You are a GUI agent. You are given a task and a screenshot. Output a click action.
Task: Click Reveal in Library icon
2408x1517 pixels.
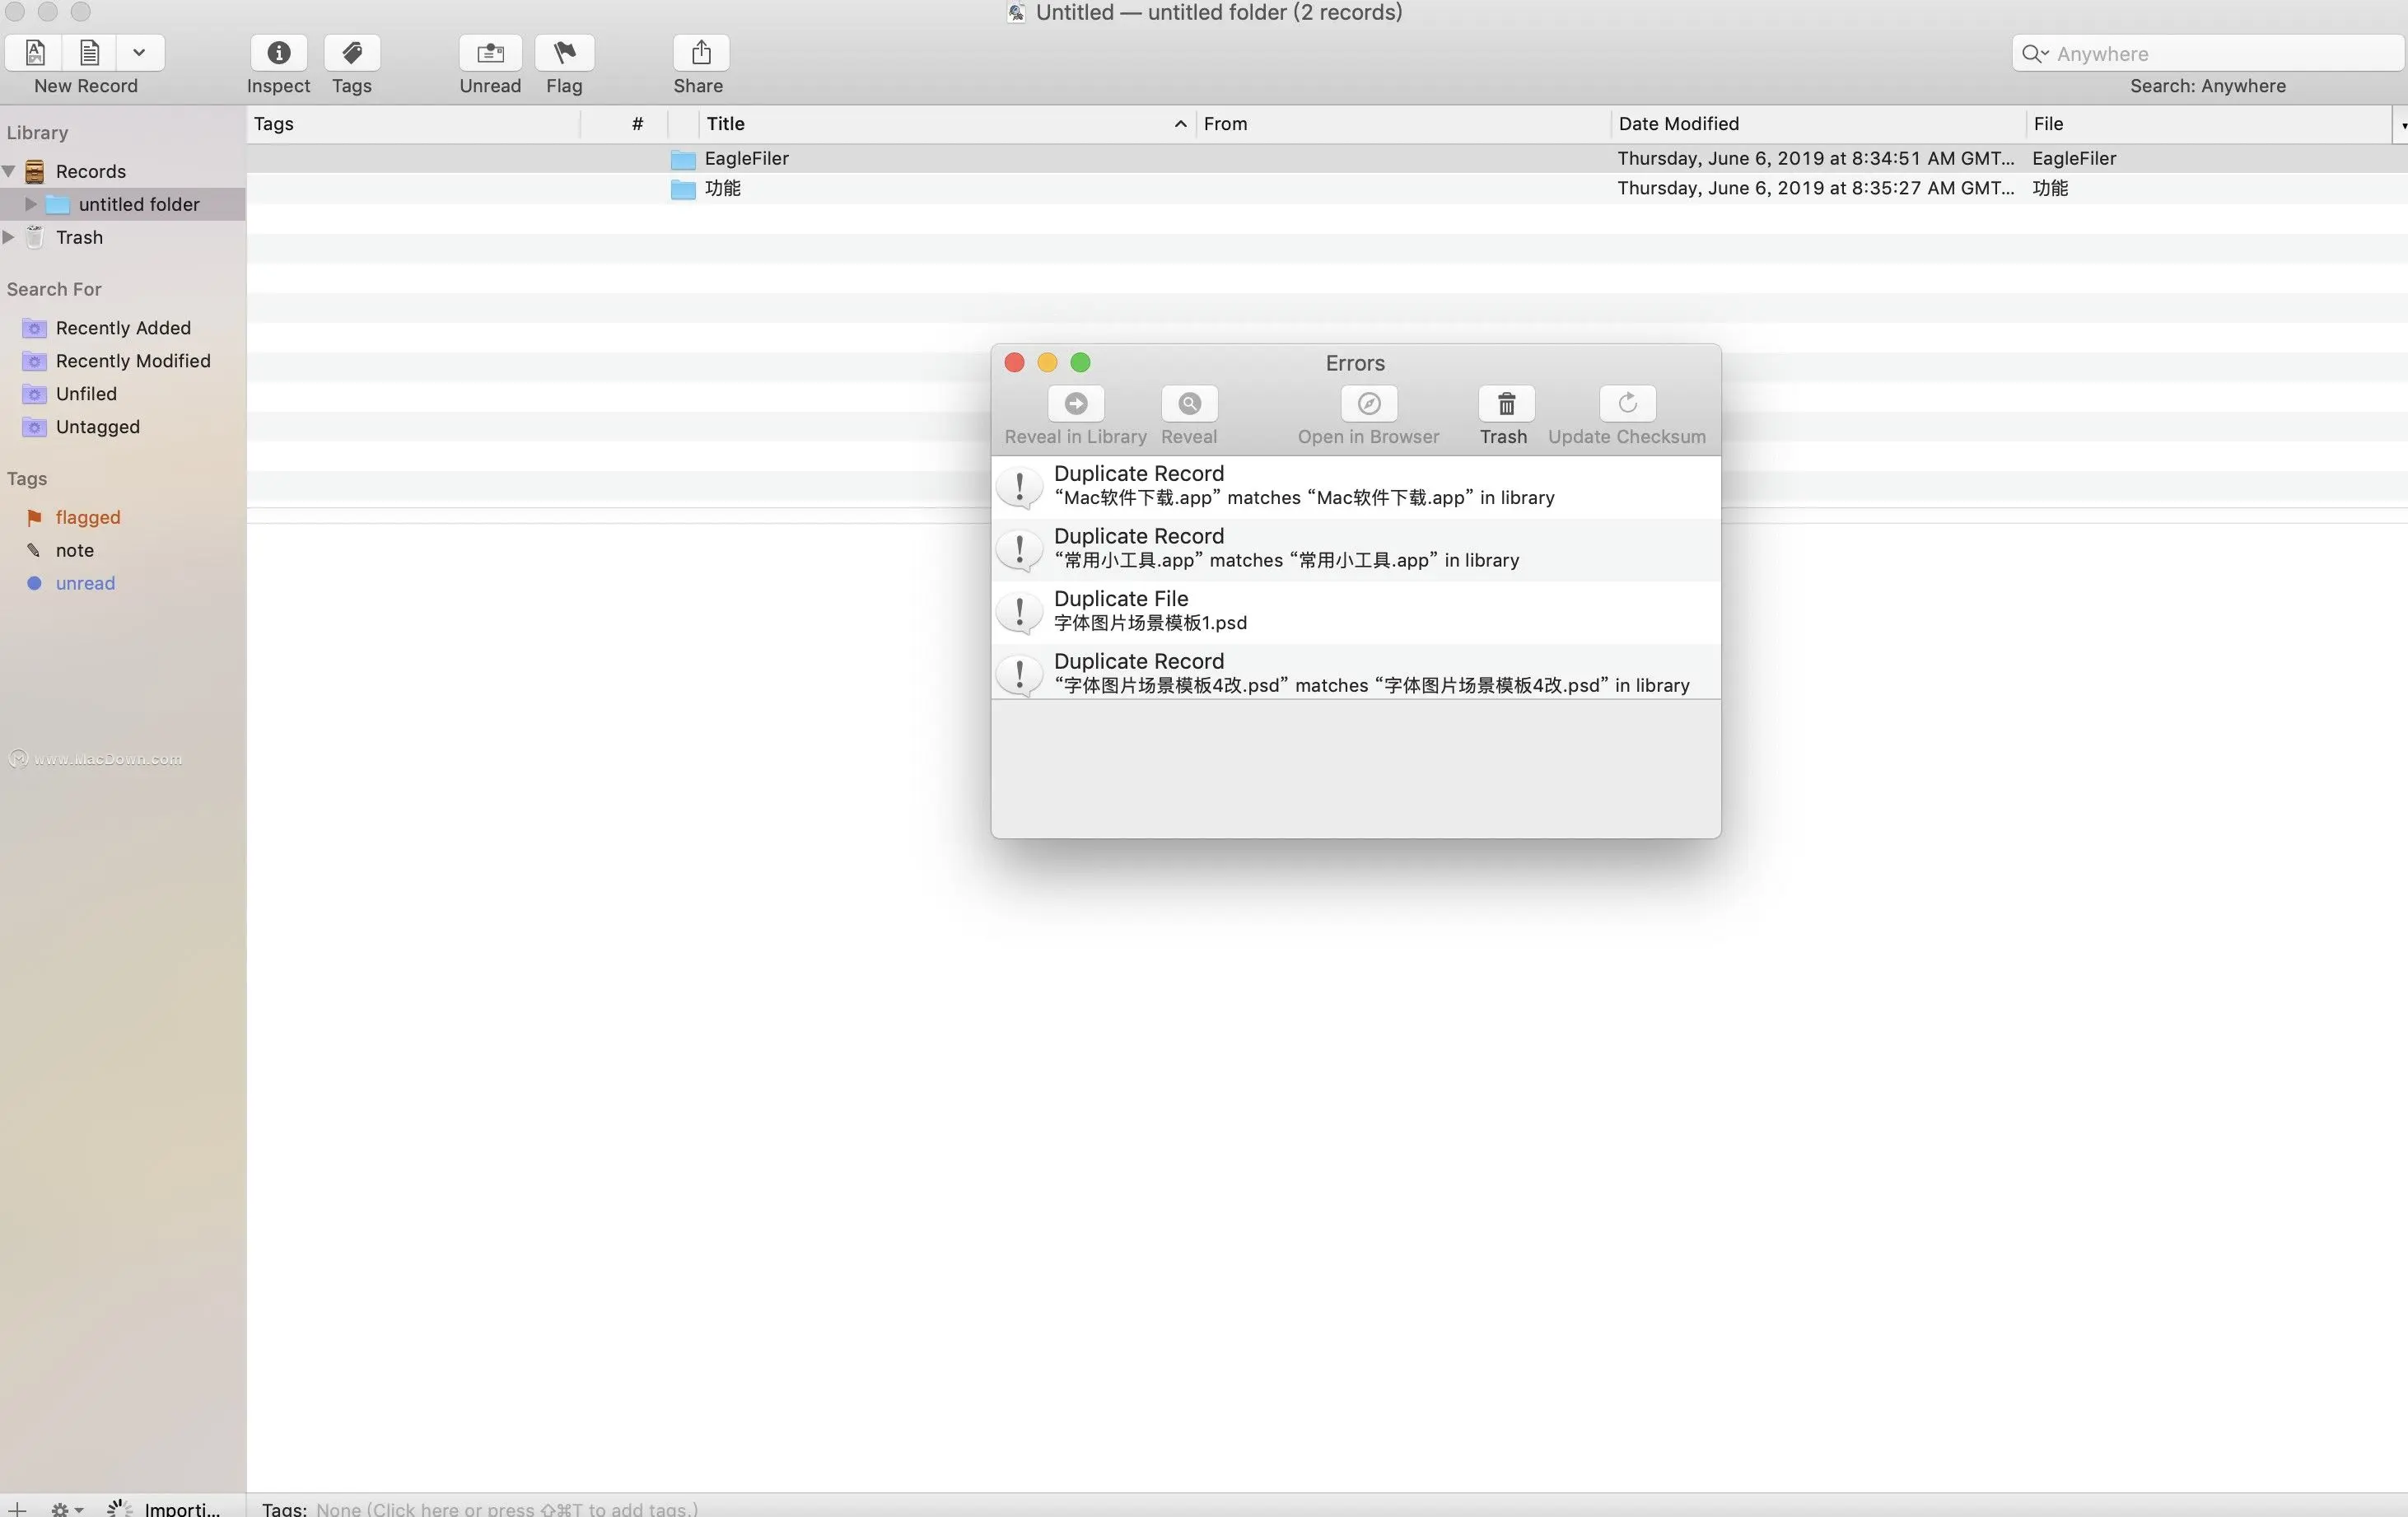tap(1076, 404)
